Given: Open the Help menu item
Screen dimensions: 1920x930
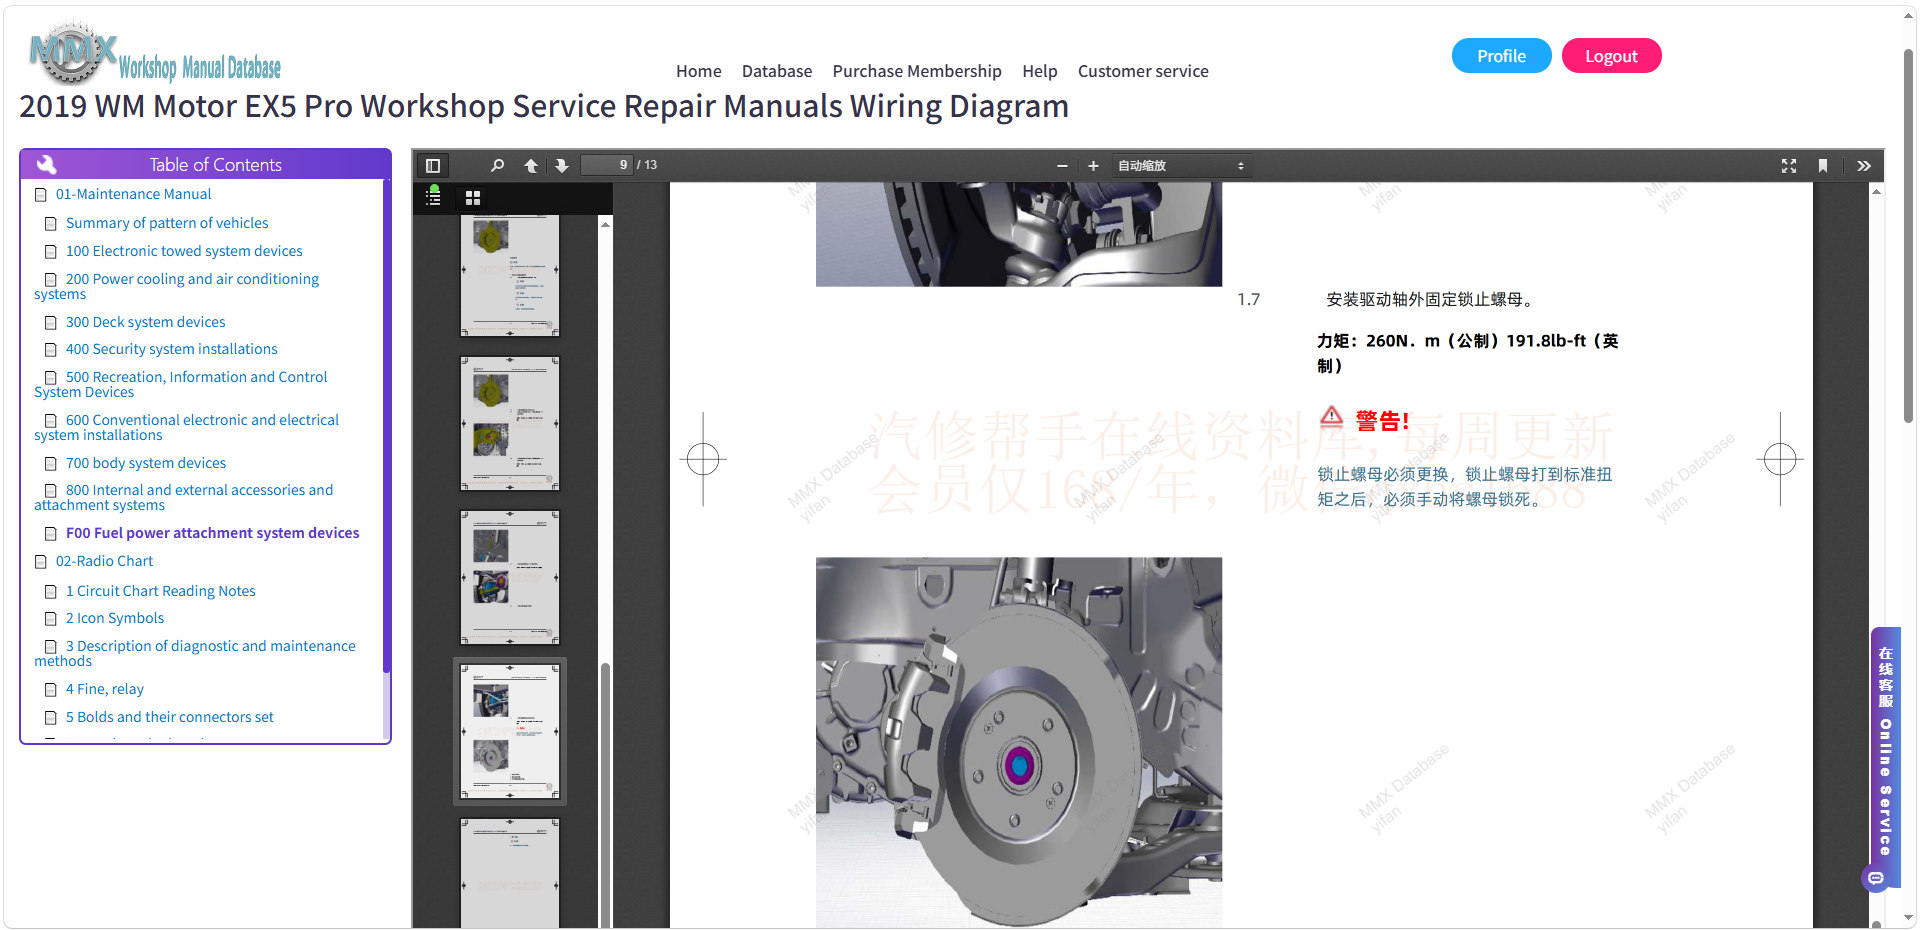Looking at the screenshot, I should [x=1039, y=71].
